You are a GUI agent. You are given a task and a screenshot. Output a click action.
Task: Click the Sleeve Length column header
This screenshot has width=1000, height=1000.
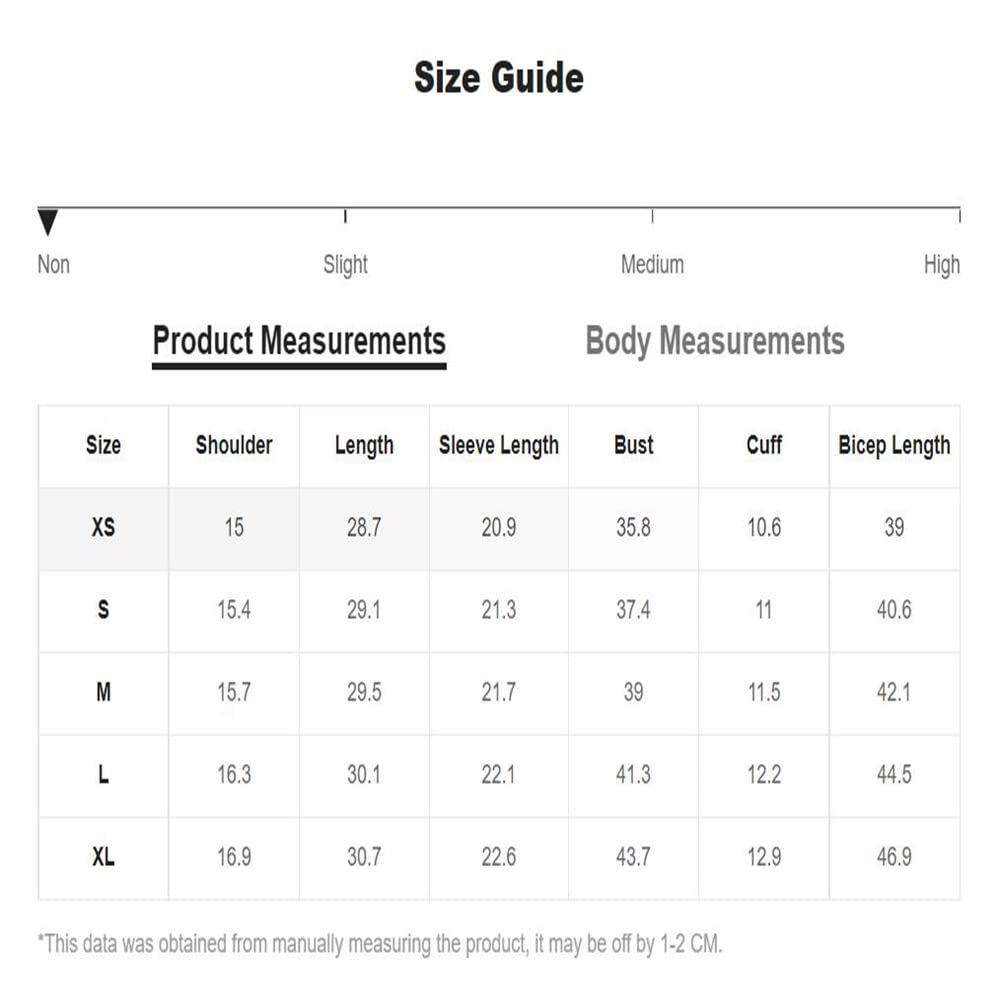click(x=499, y=445)
